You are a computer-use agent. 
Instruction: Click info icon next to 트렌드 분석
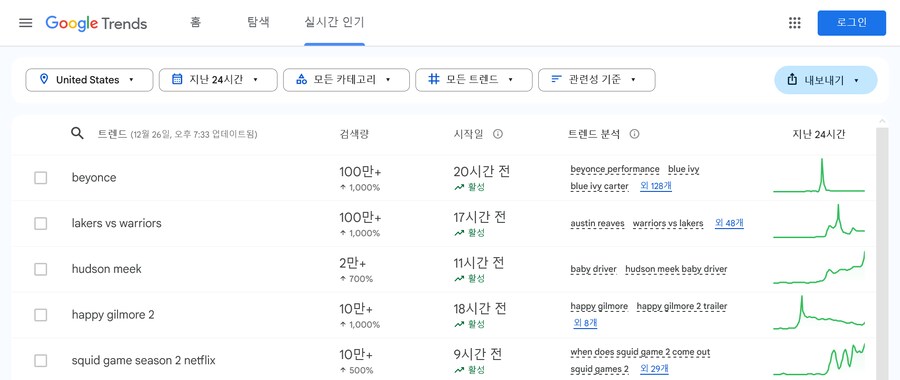tap(634, 134)
